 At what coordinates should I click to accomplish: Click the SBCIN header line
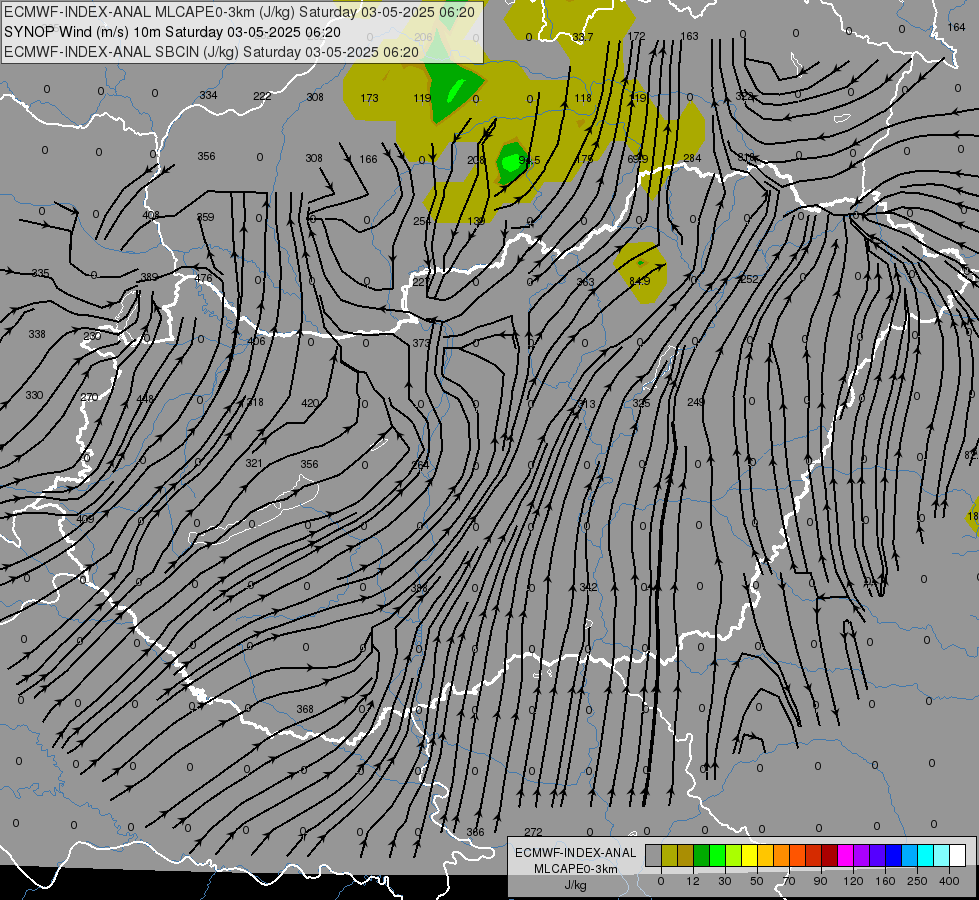pos(212,52)
